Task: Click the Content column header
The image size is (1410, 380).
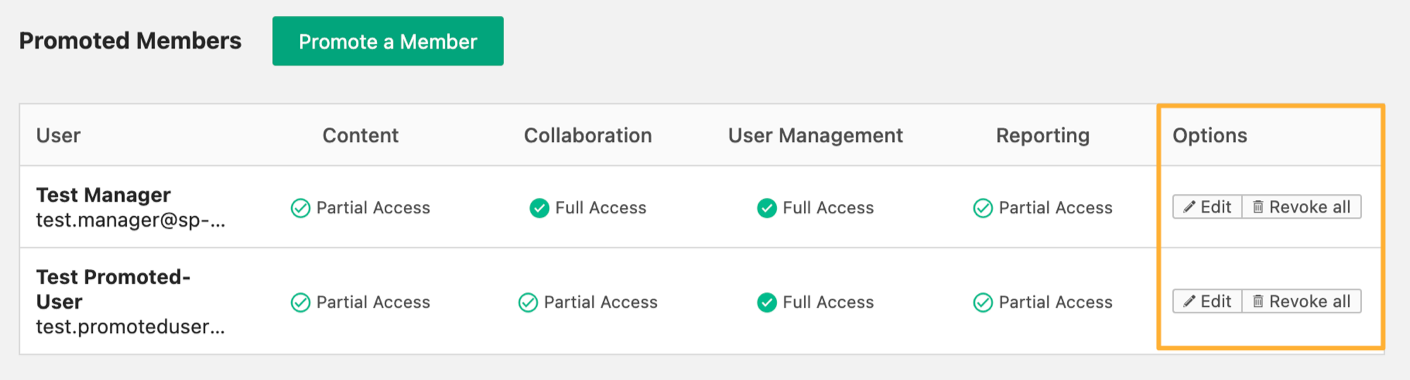Action: click(360, 135)
